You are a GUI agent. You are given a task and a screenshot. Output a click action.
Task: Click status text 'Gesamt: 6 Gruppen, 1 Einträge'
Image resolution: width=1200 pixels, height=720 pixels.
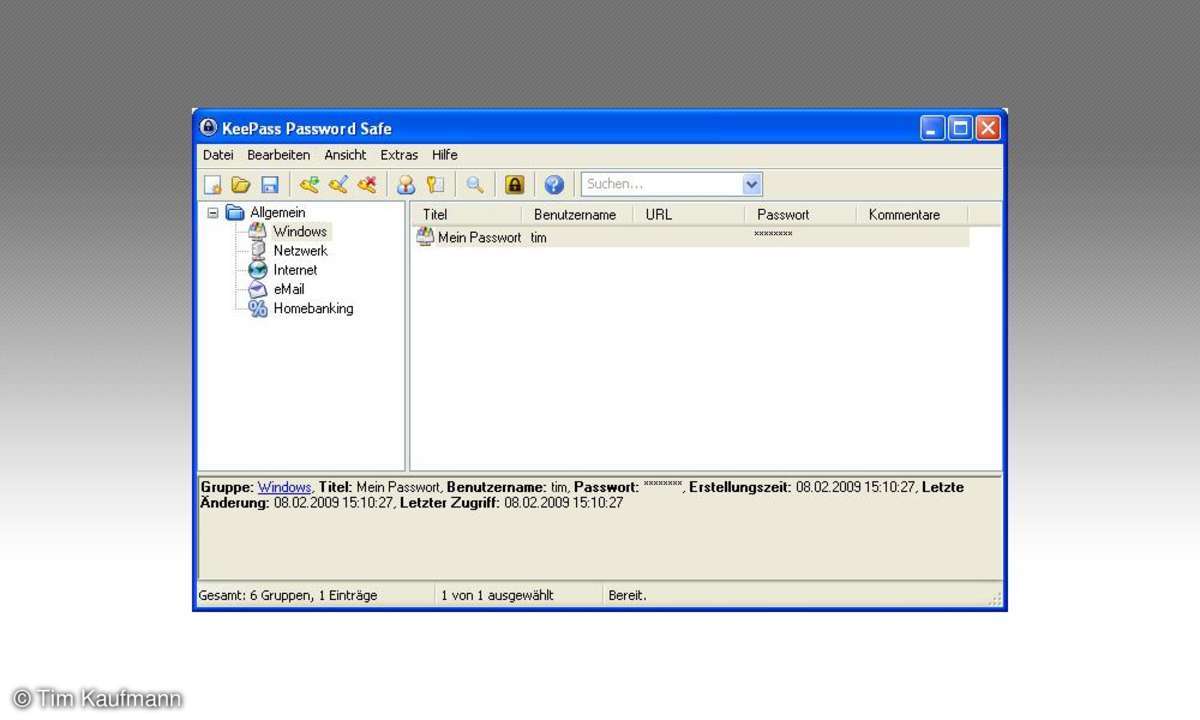point(288,595)
